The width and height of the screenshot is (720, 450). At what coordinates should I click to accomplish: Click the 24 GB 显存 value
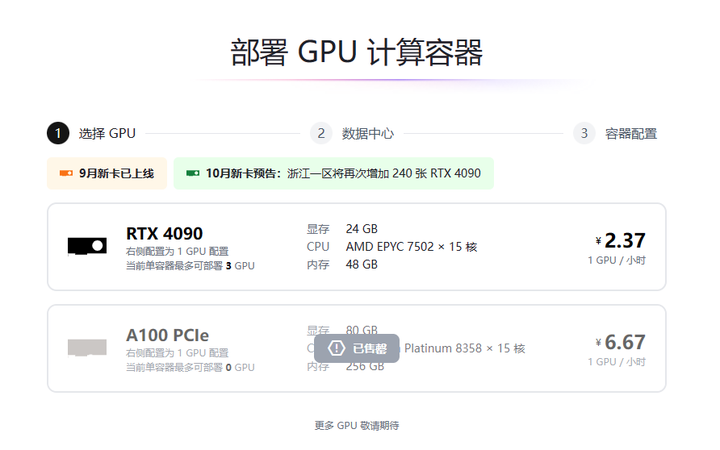pyautogui.click(x=362, y=229)
